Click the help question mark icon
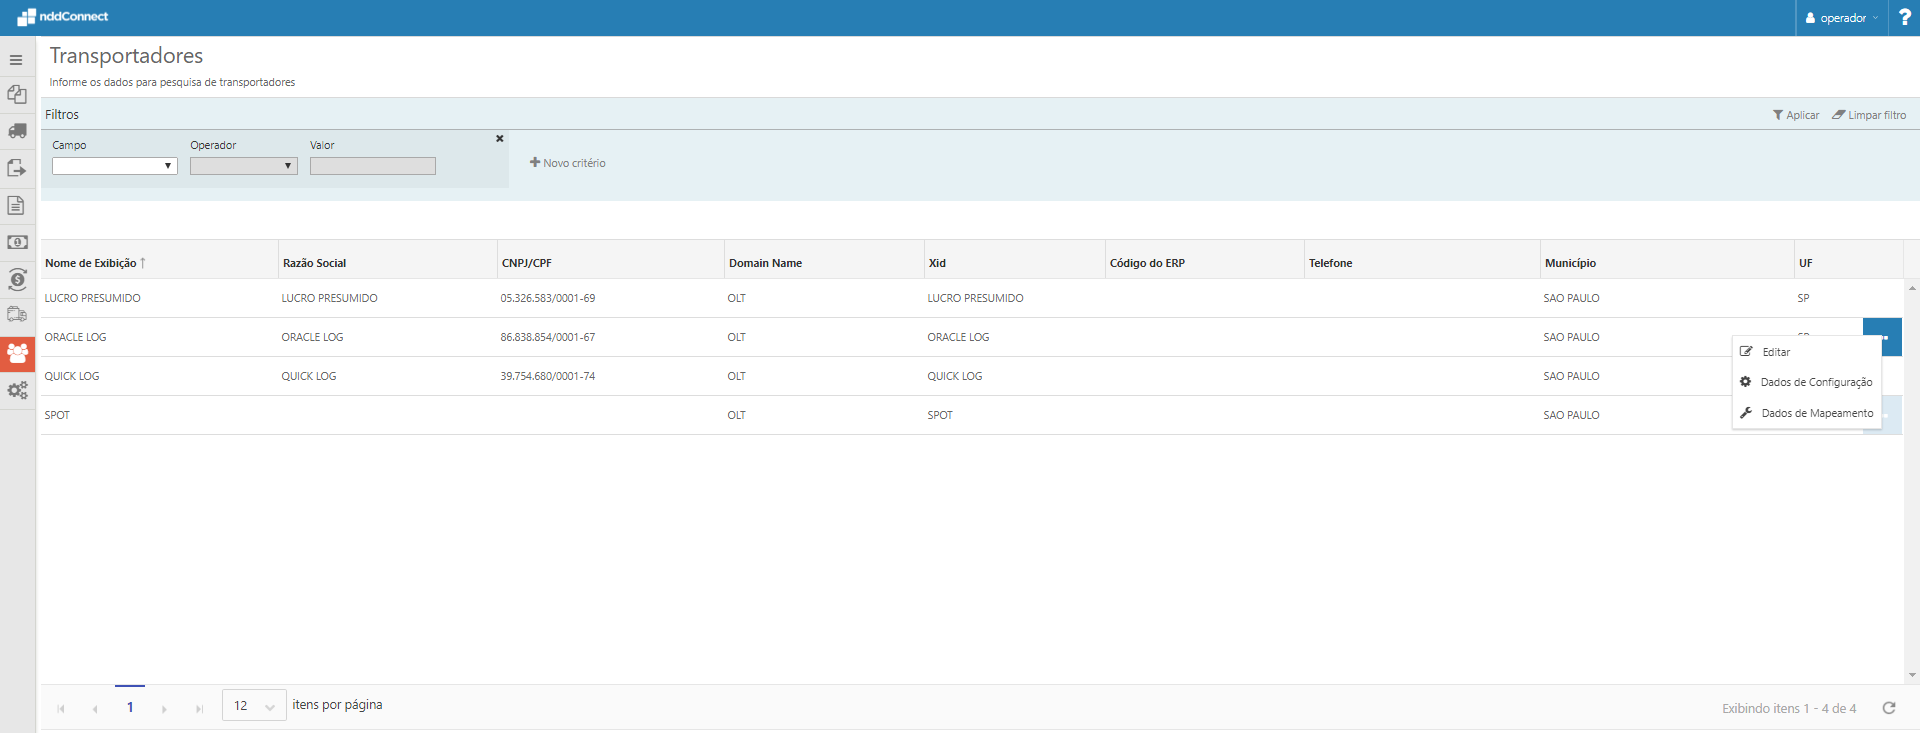 click(1904, 18)
